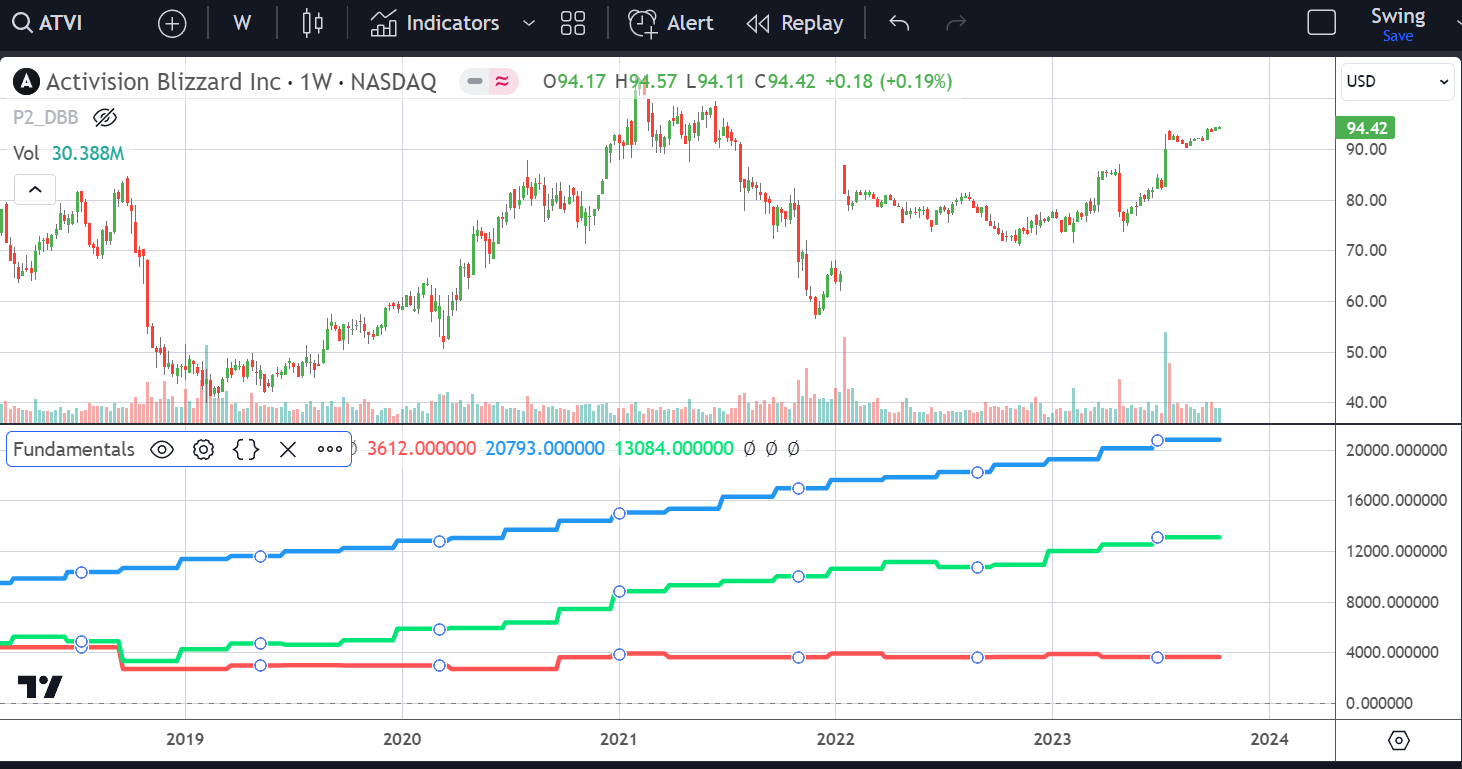Screen dimensions: 1462x769
Task: Redo the chart action
Action: pos(956,23)
